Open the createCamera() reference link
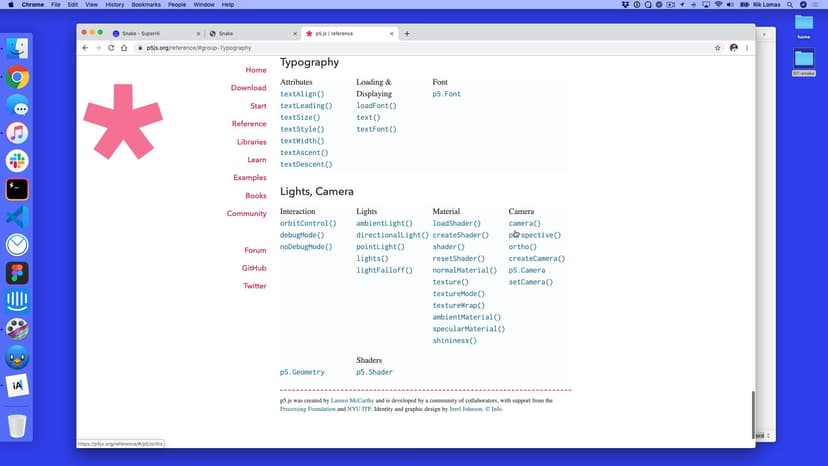828x466 pixels. pyautogui.click(x=536, y=259)
